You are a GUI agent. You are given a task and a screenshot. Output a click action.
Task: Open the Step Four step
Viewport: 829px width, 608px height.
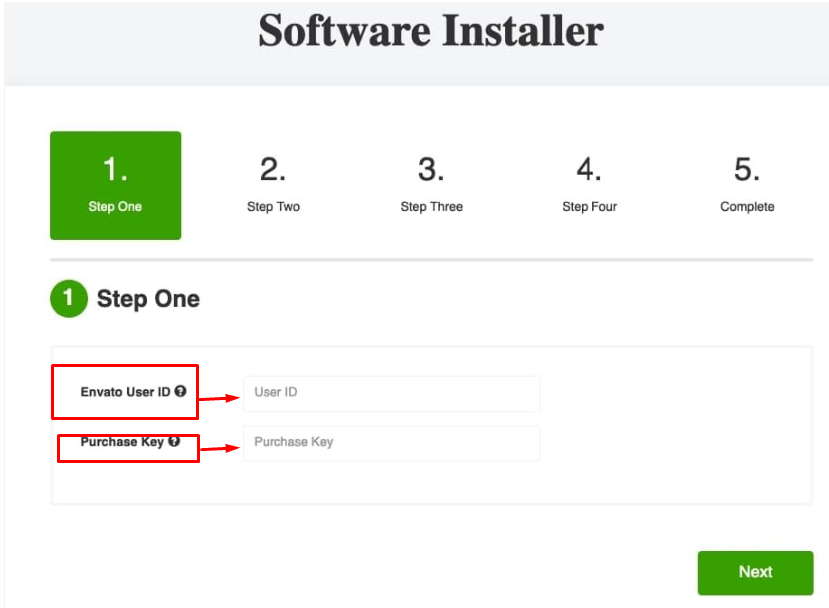point(589,185)
